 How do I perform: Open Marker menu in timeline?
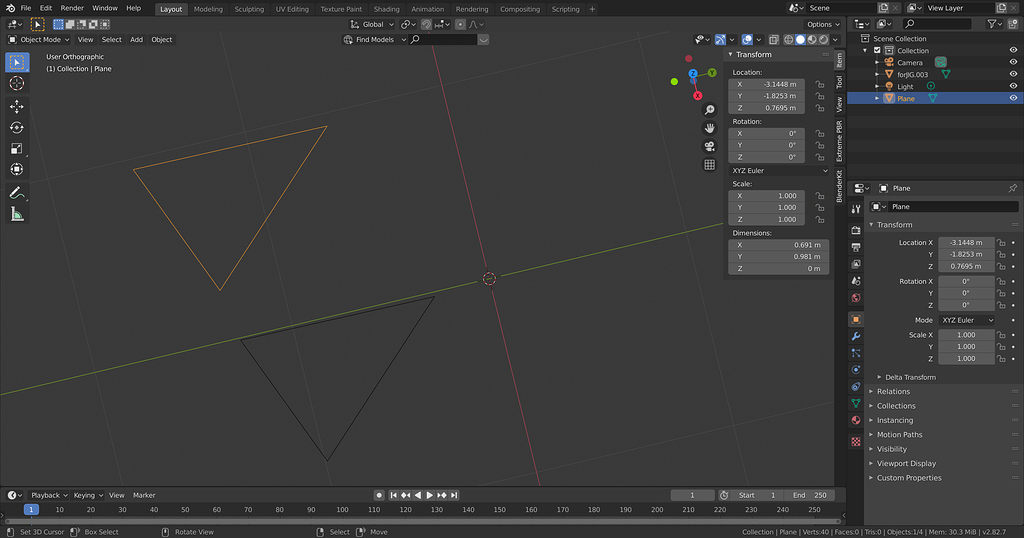(144, 496)
